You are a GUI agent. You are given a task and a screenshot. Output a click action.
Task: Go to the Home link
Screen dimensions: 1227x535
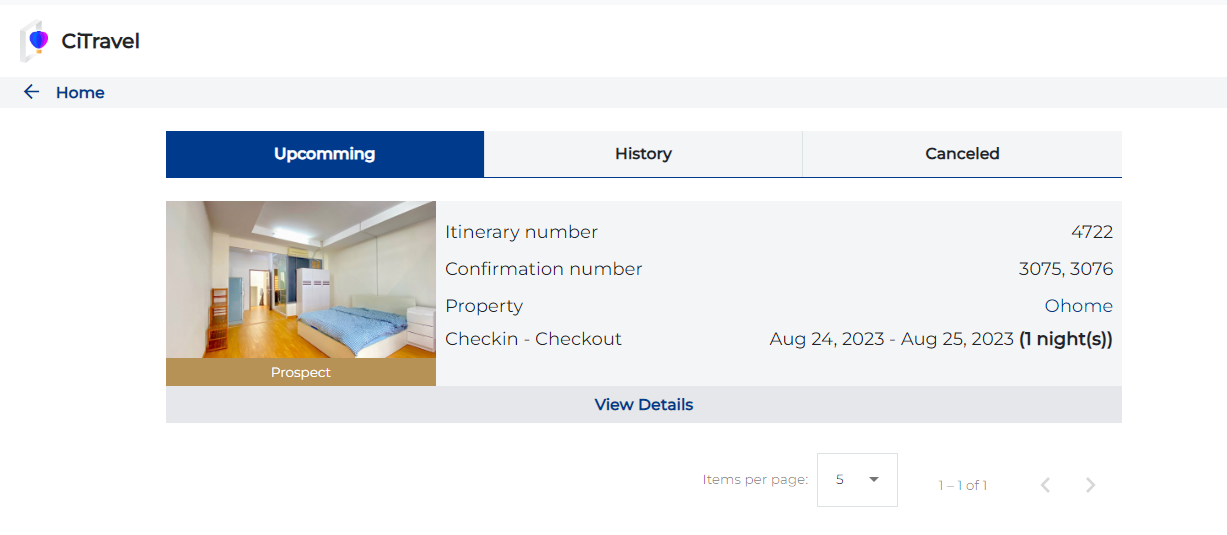(x=80, y=93)
